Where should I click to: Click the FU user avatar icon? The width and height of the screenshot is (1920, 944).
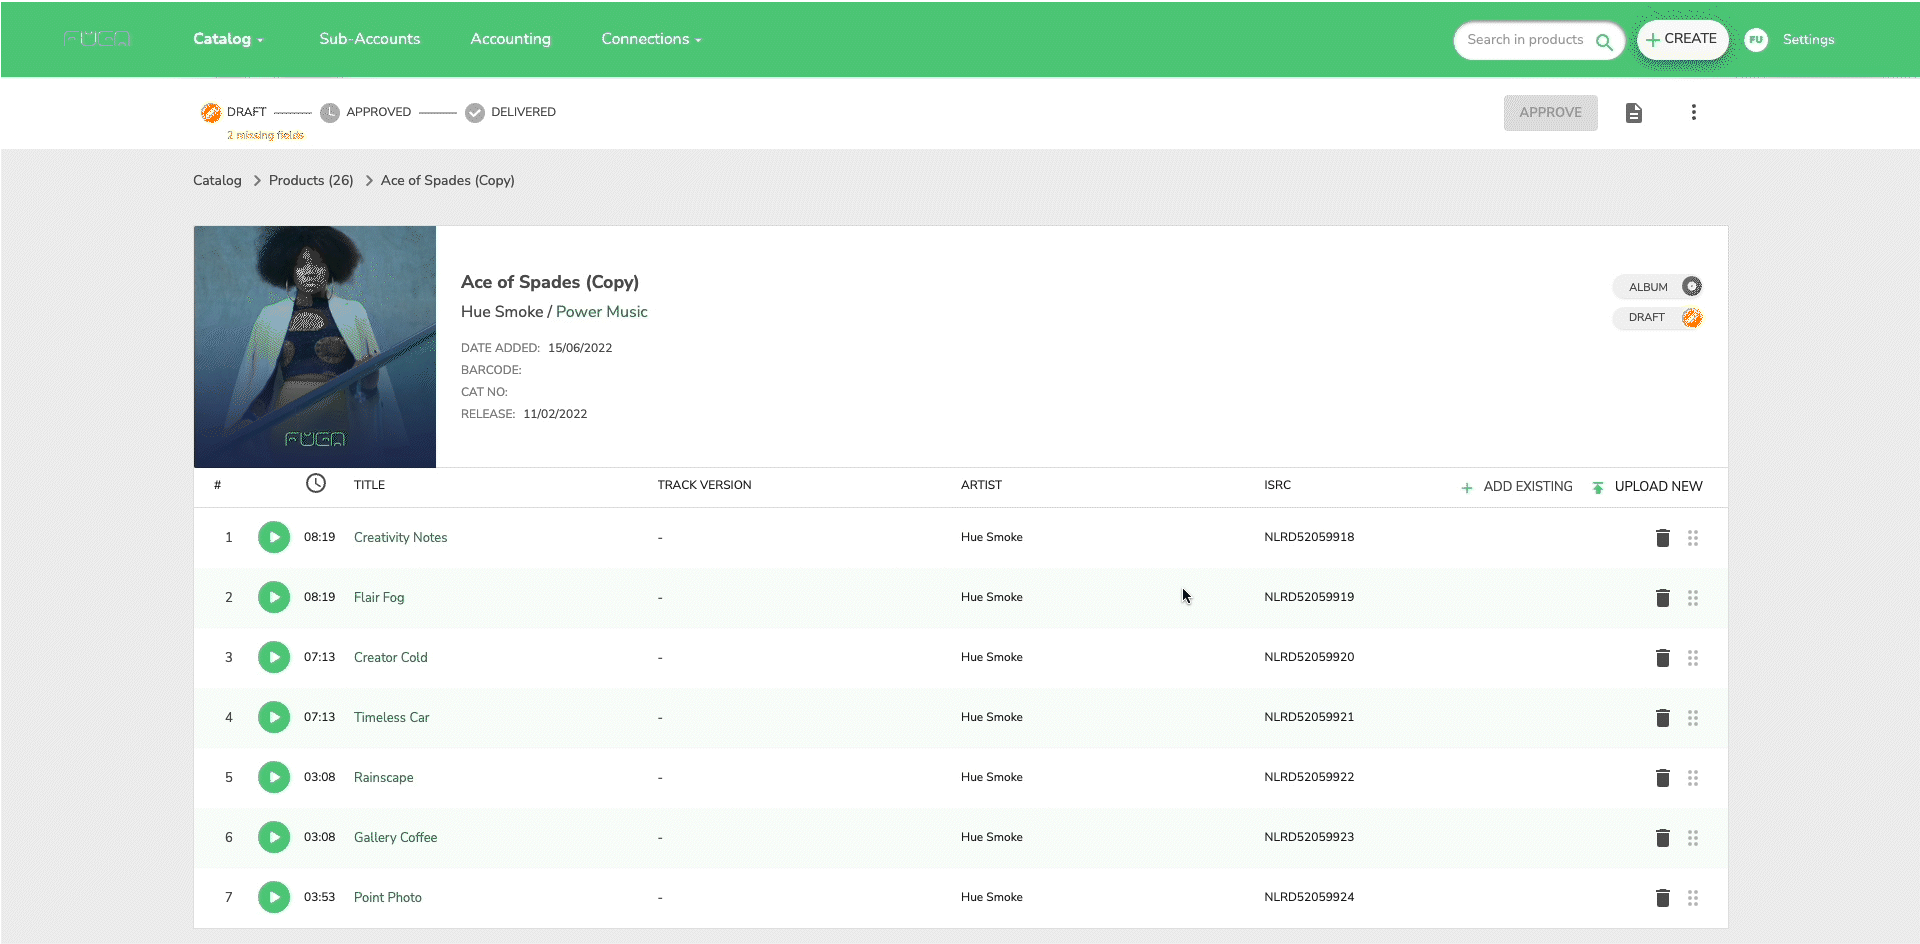point(1756,40)
